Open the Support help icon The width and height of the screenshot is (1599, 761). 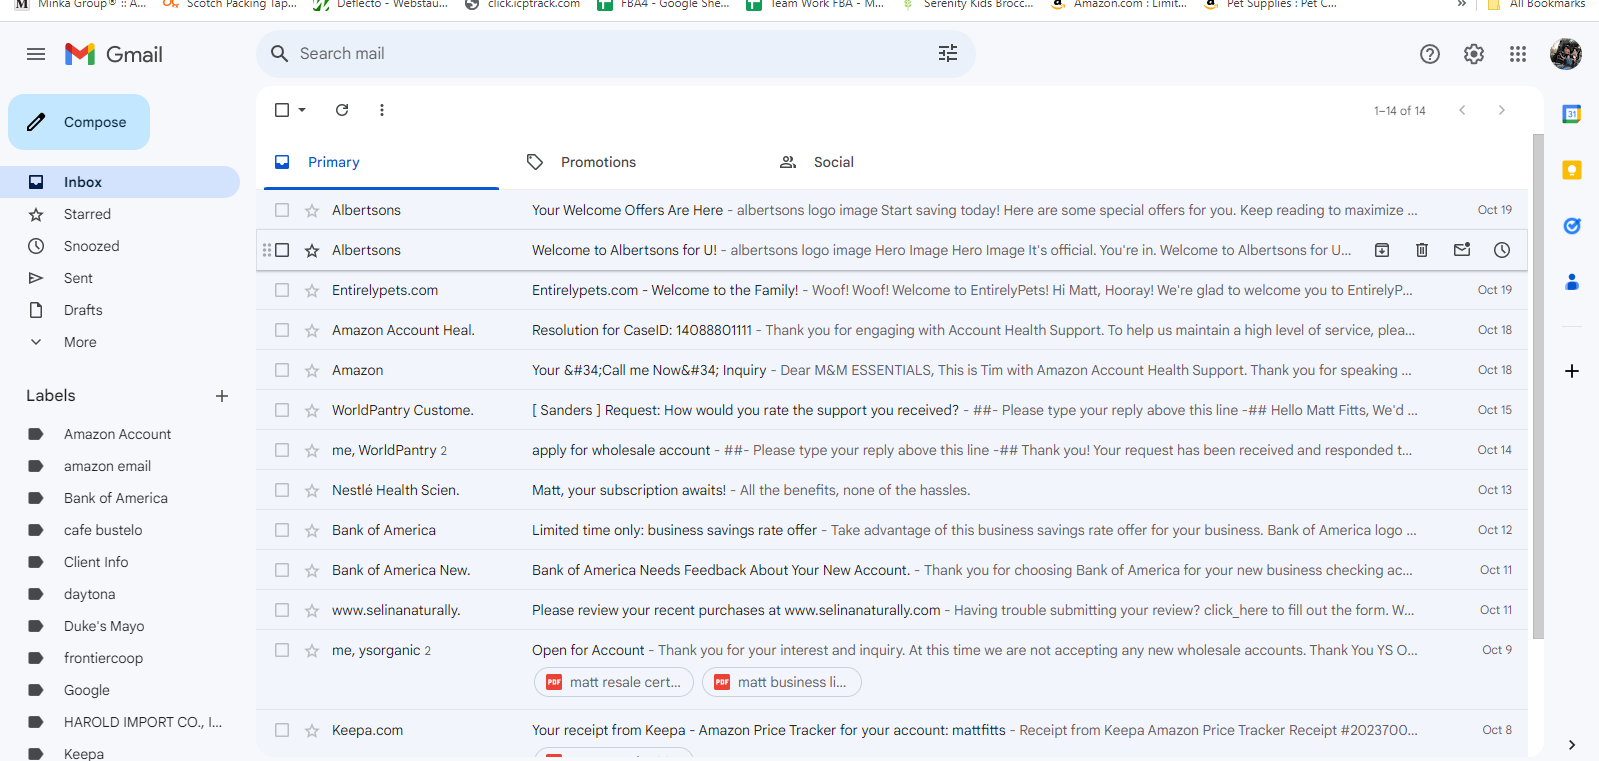1430,54
